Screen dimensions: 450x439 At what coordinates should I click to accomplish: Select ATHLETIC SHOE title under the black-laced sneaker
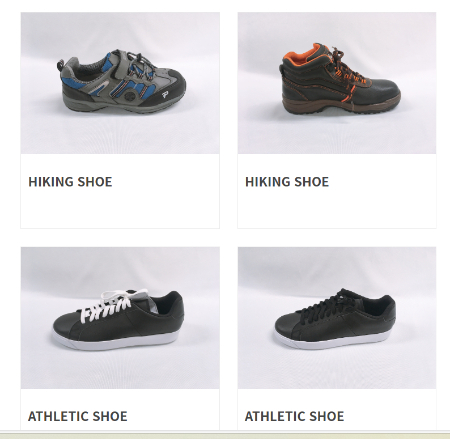294,416
